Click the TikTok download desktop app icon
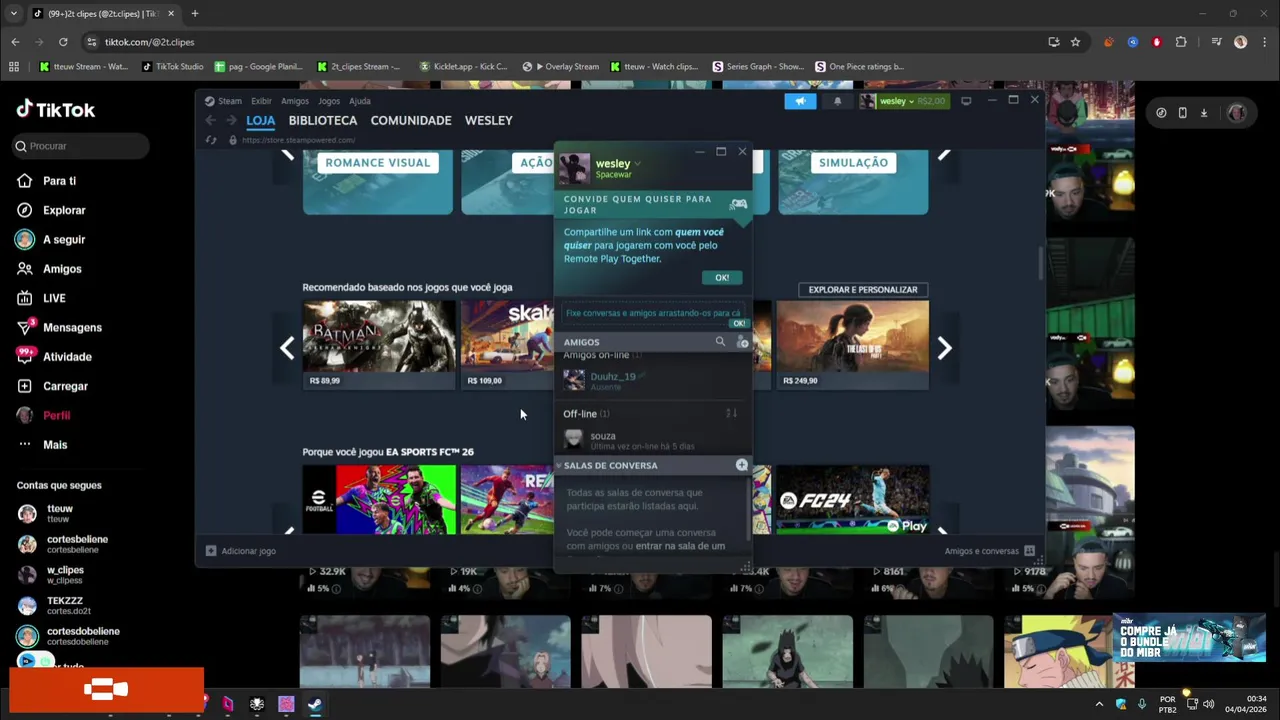The image size is (1280, 720). point(1204,113)
